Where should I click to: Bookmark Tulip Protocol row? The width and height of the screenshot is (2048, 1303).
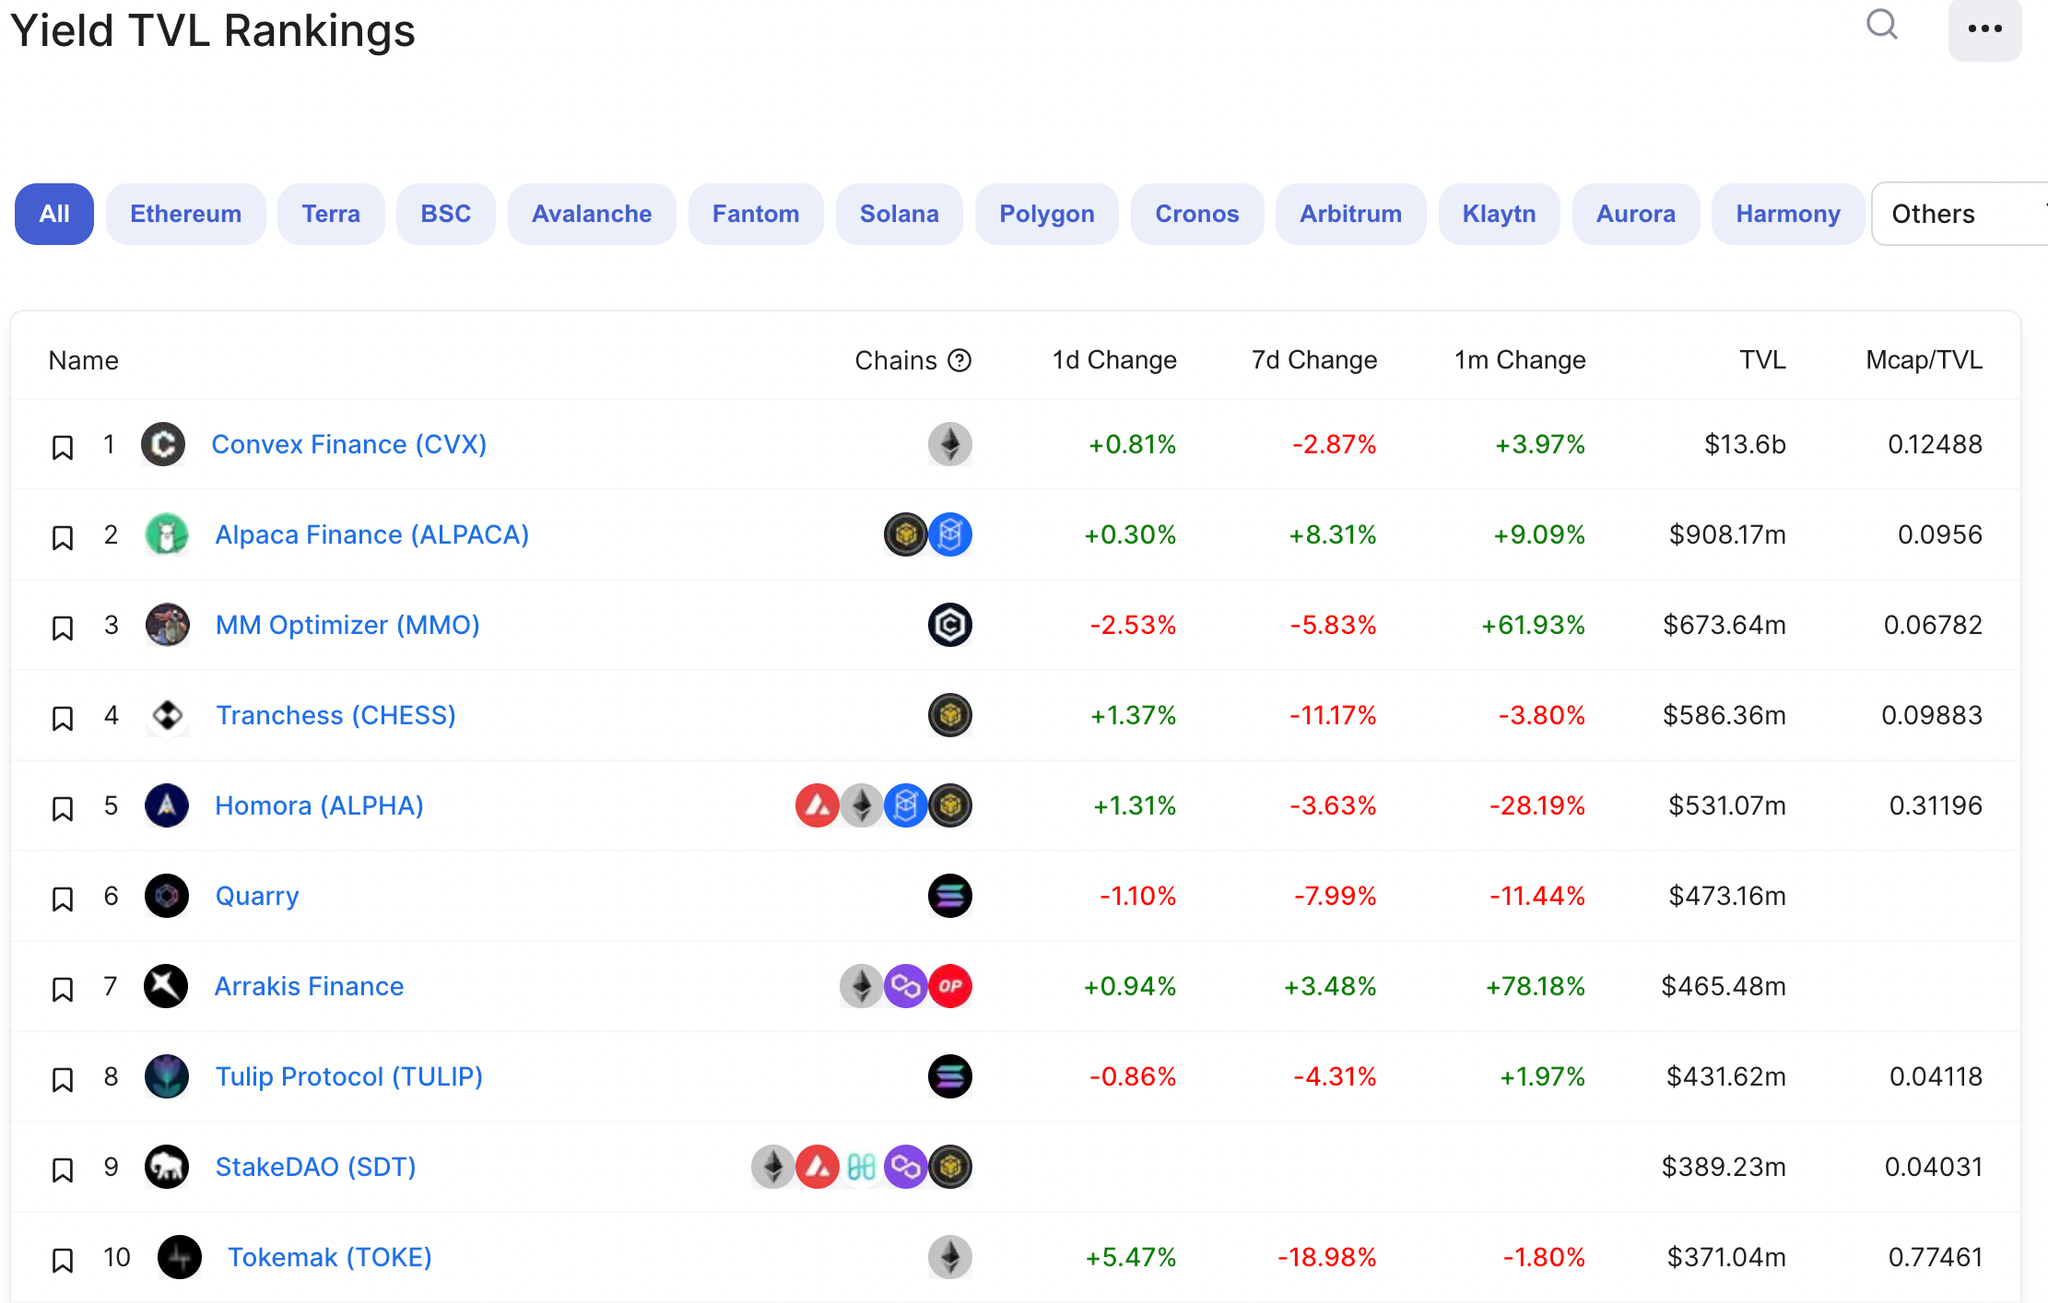click(x=62, y=1079)
